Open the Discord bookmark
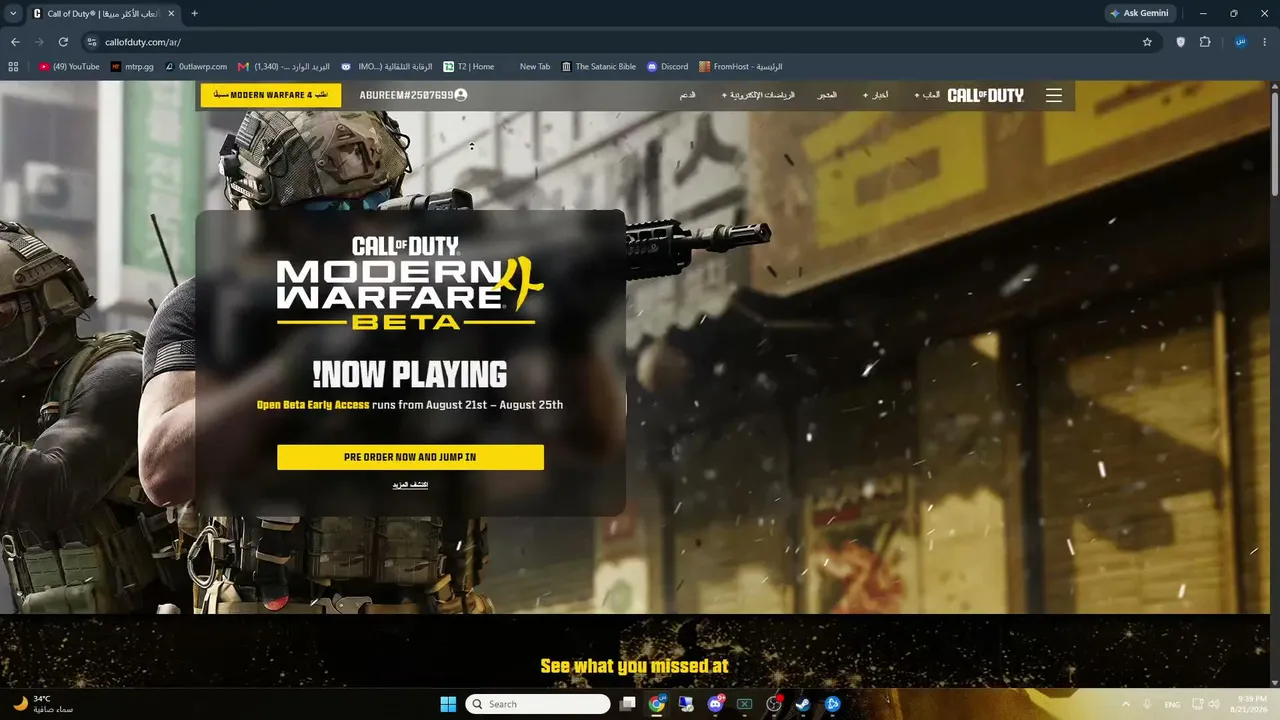 [x=668, y=67]
